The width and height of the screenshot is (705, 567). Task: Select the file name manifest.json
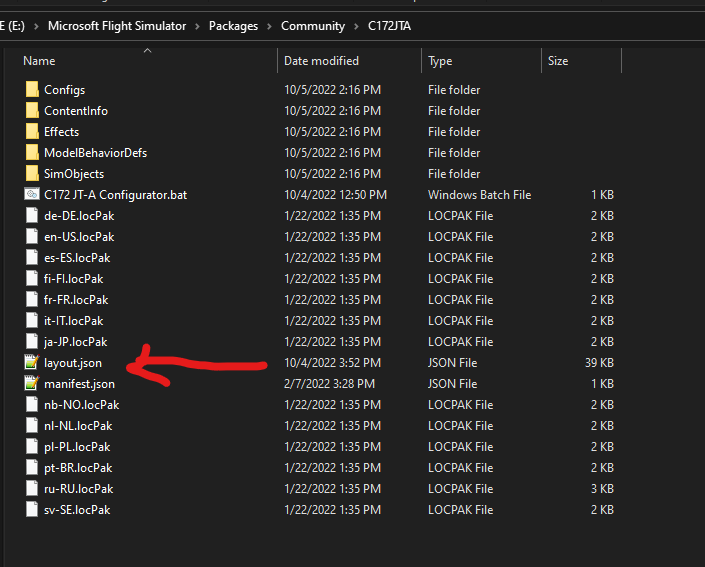click(x=79, y=384)
